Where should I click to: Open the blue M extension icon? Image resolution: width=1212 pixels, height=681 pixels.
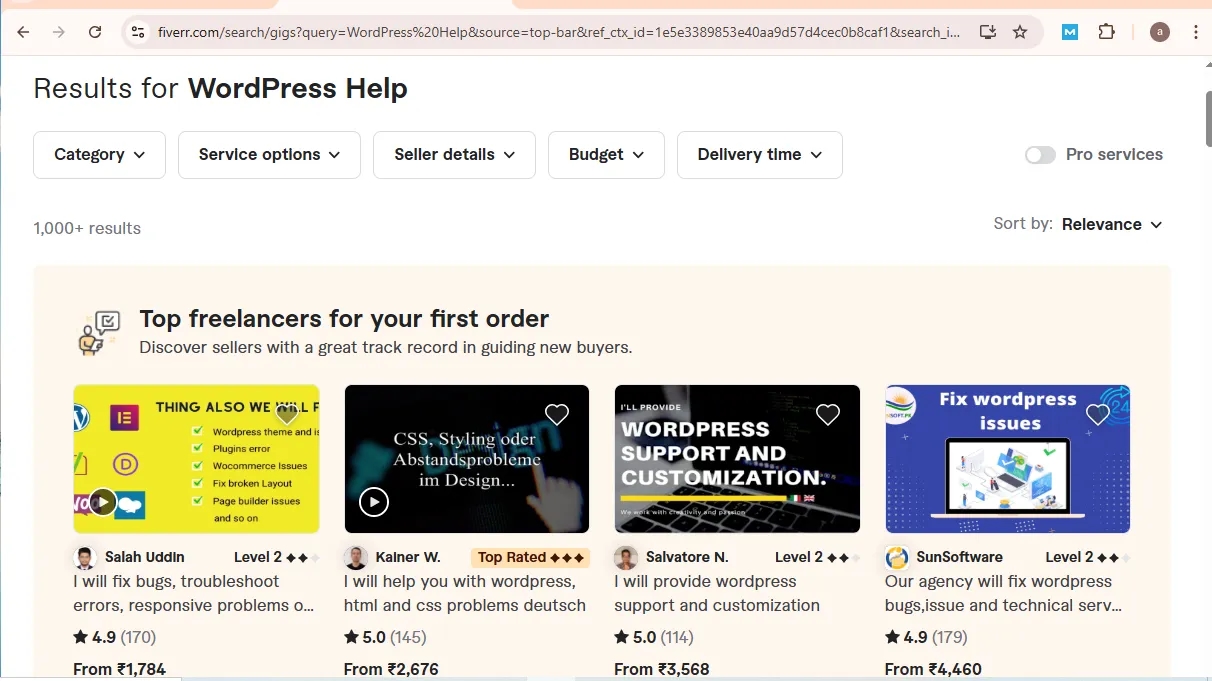[x=1070, y=32]
